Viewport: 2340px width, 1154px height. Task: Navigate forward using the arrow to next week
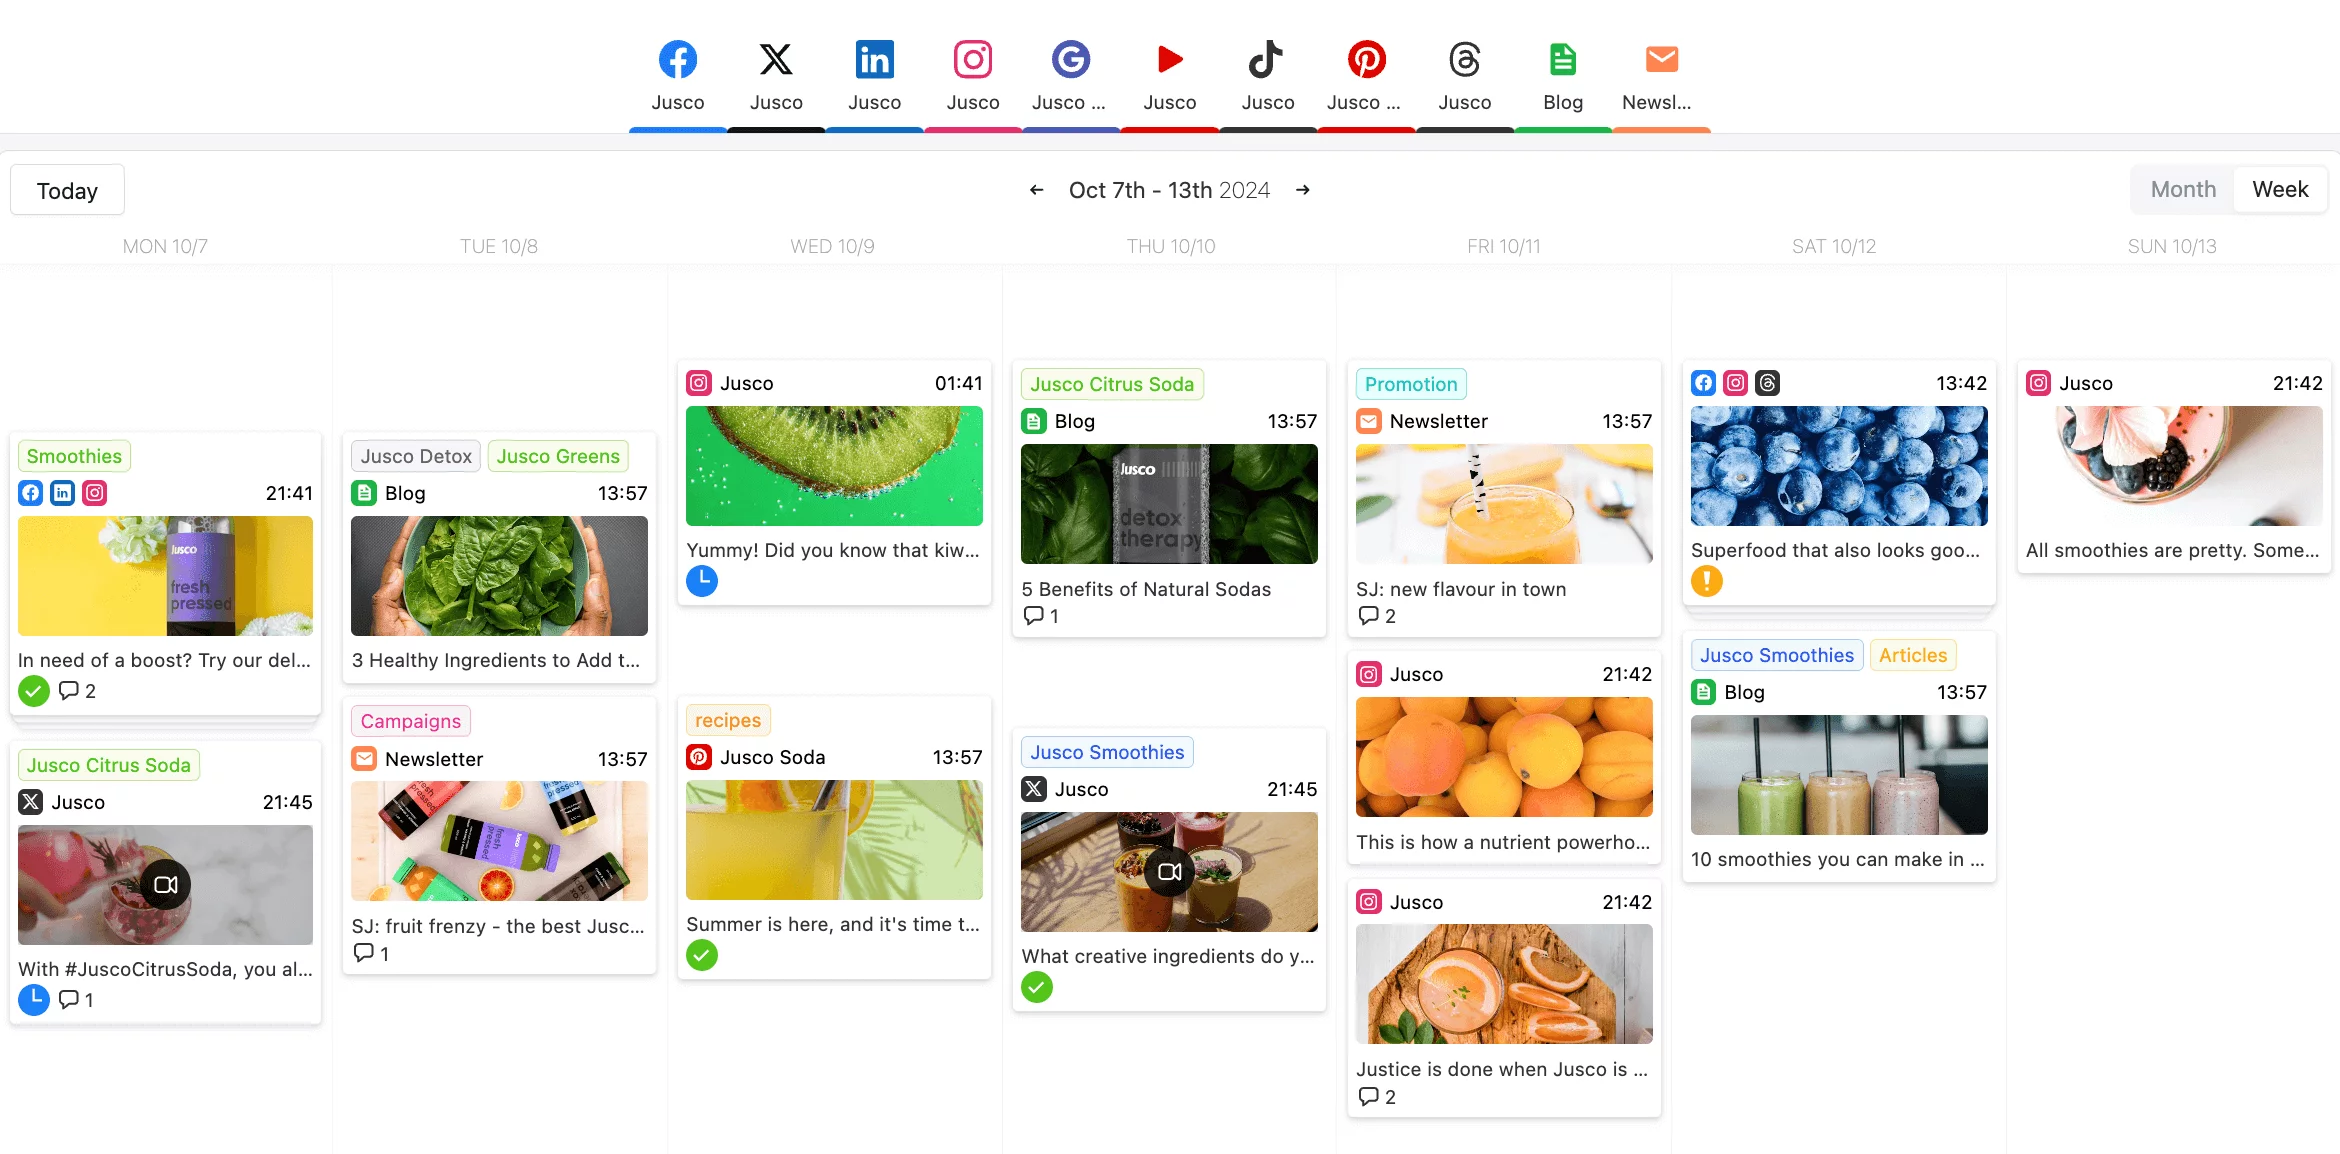1301,190
